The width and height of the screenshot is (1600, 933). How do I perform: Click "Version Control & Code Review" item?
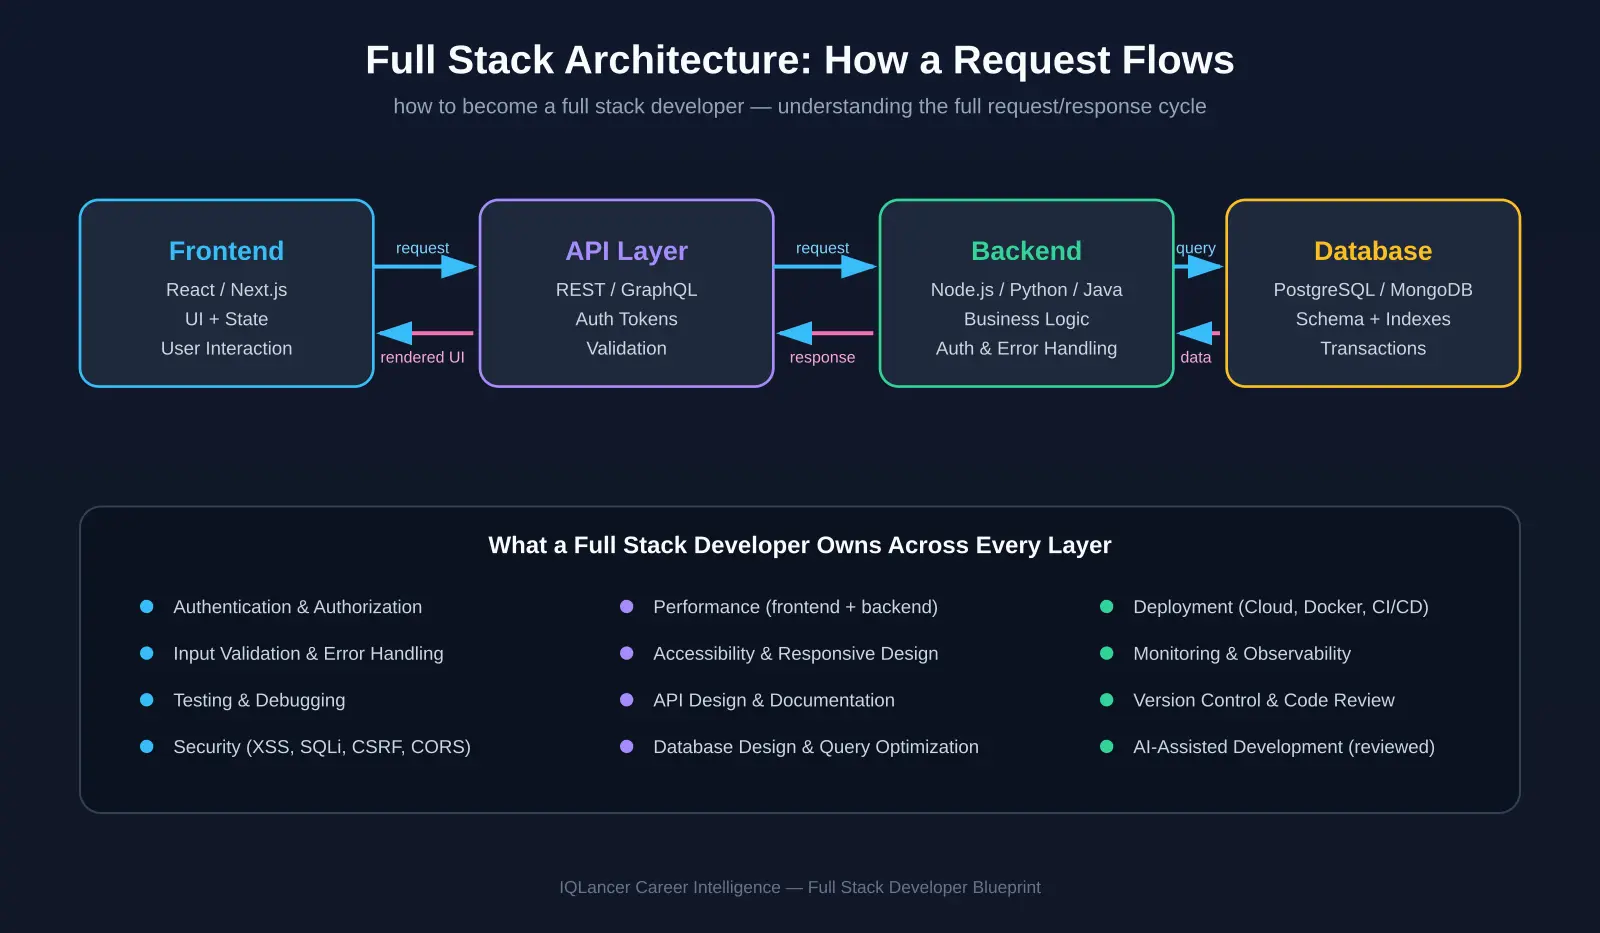(x=1264, y=700)
